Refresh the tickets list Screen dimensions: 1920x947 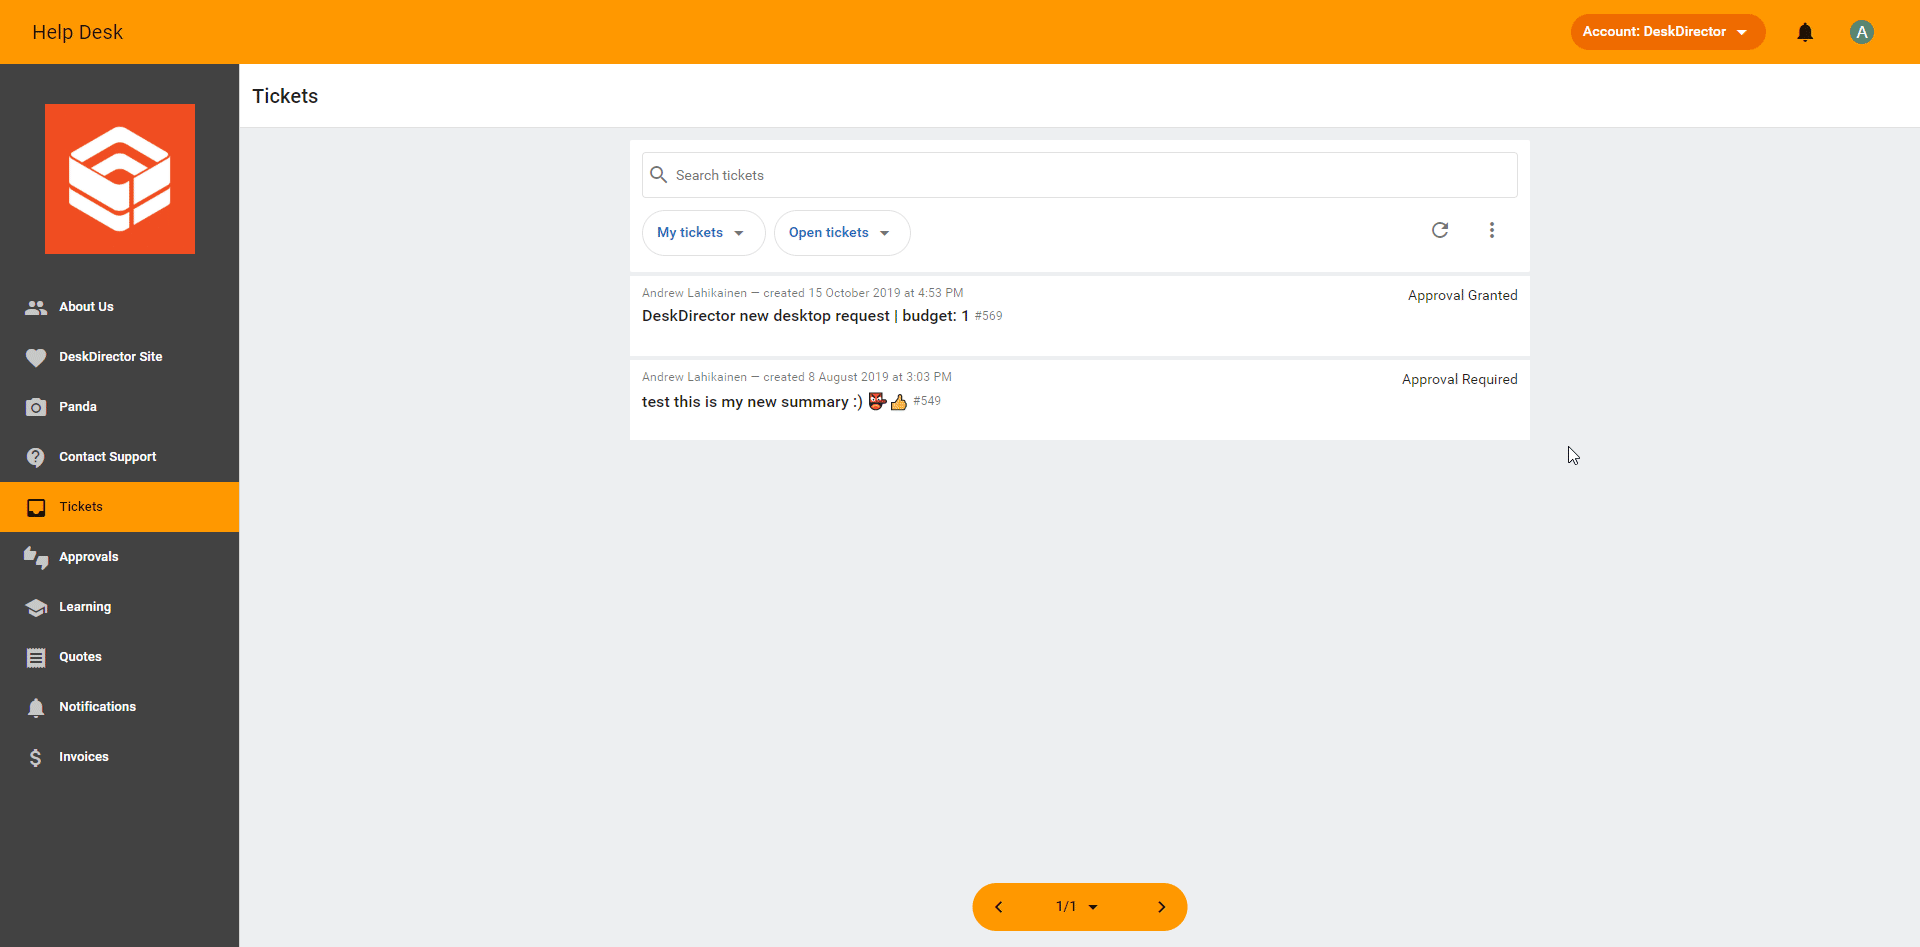click(x=1440, y=230)
